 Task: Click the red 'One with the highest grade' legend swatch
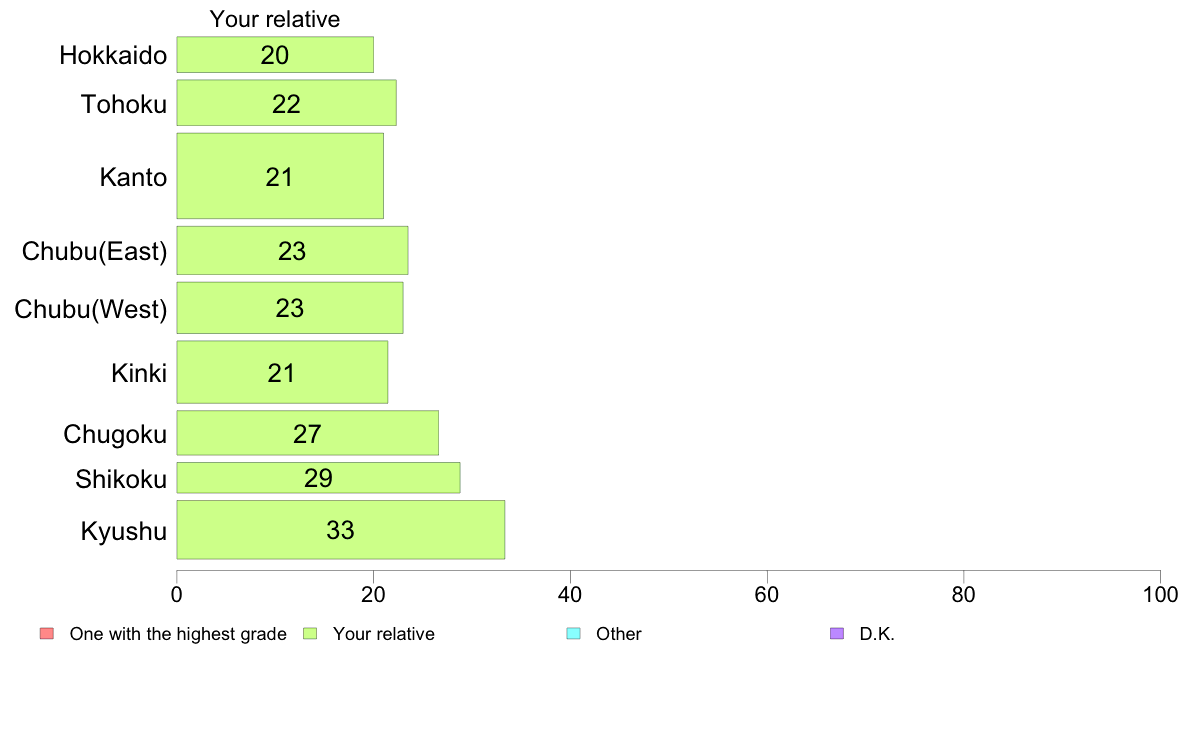coord(47,634)
